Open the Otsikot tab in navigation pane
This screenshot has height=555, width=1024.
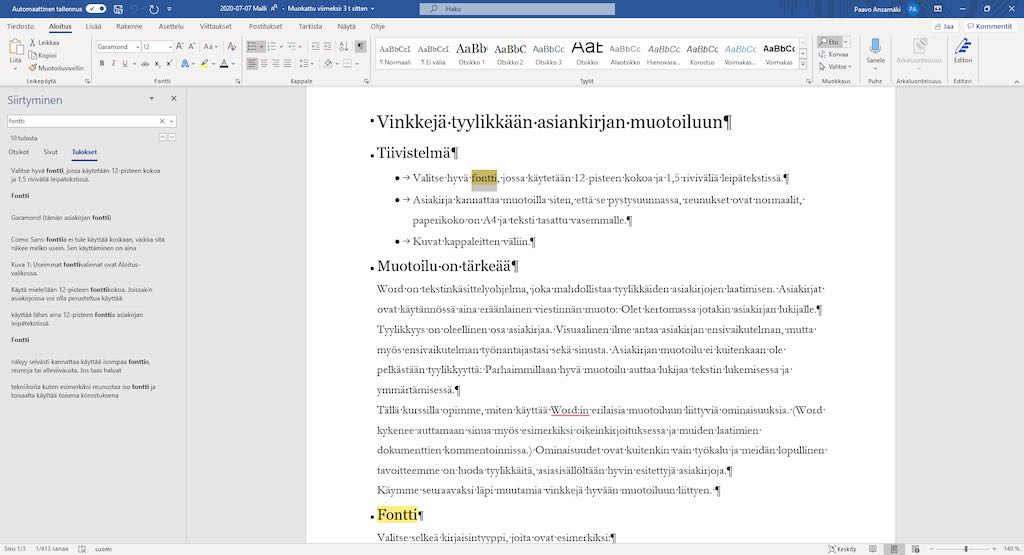18,152
